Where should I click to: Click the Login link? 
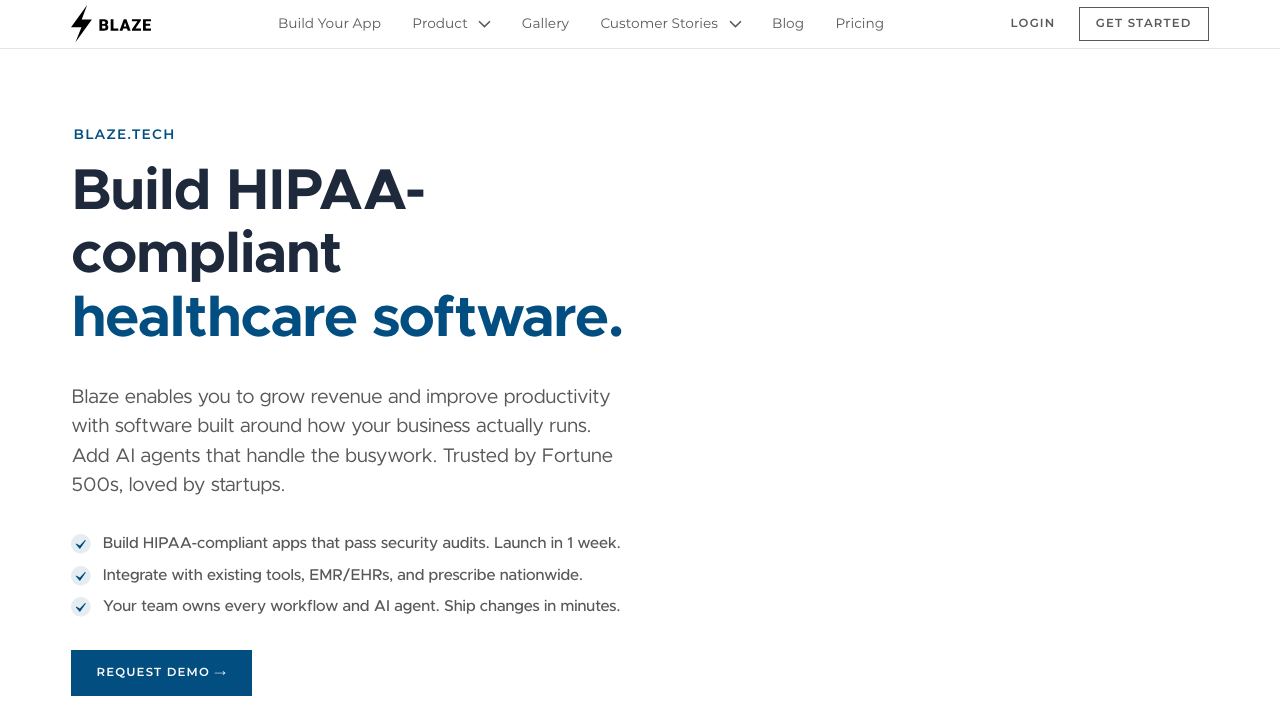(1032, 23)
